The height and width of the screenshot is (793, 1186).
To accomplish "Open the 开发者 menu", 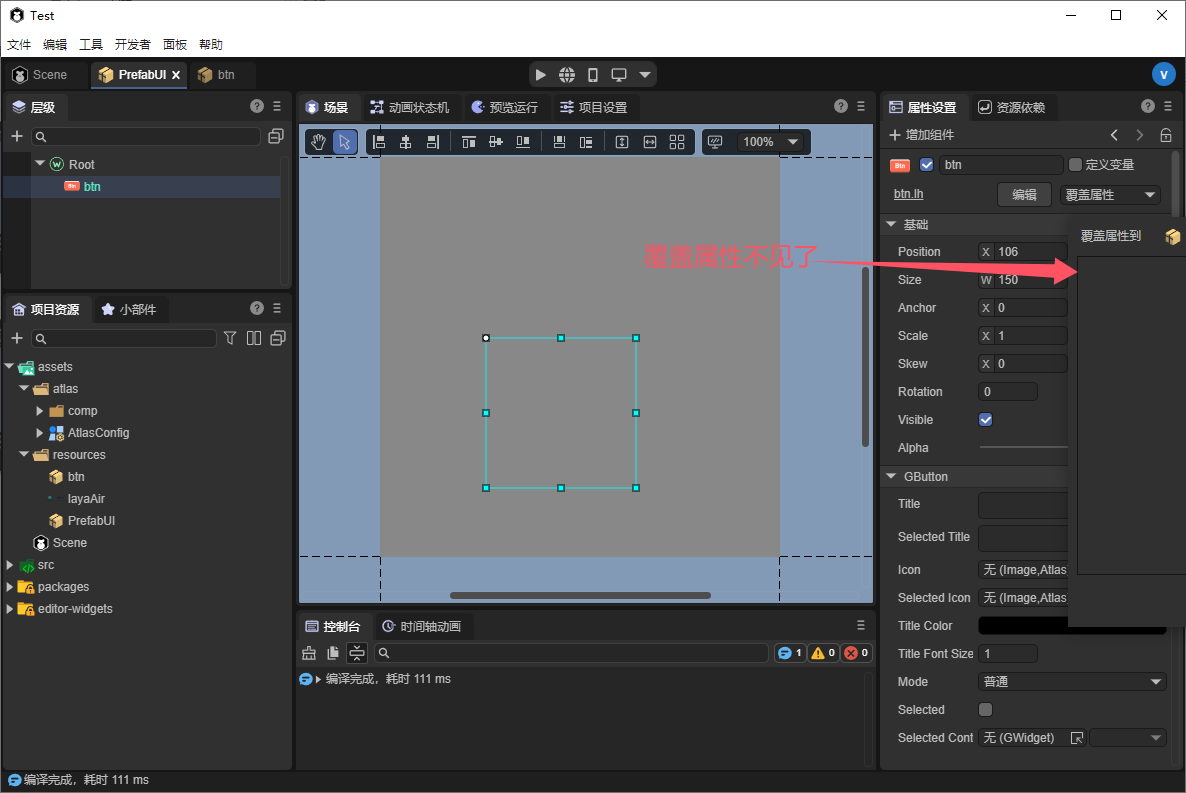I will point(132,45).
